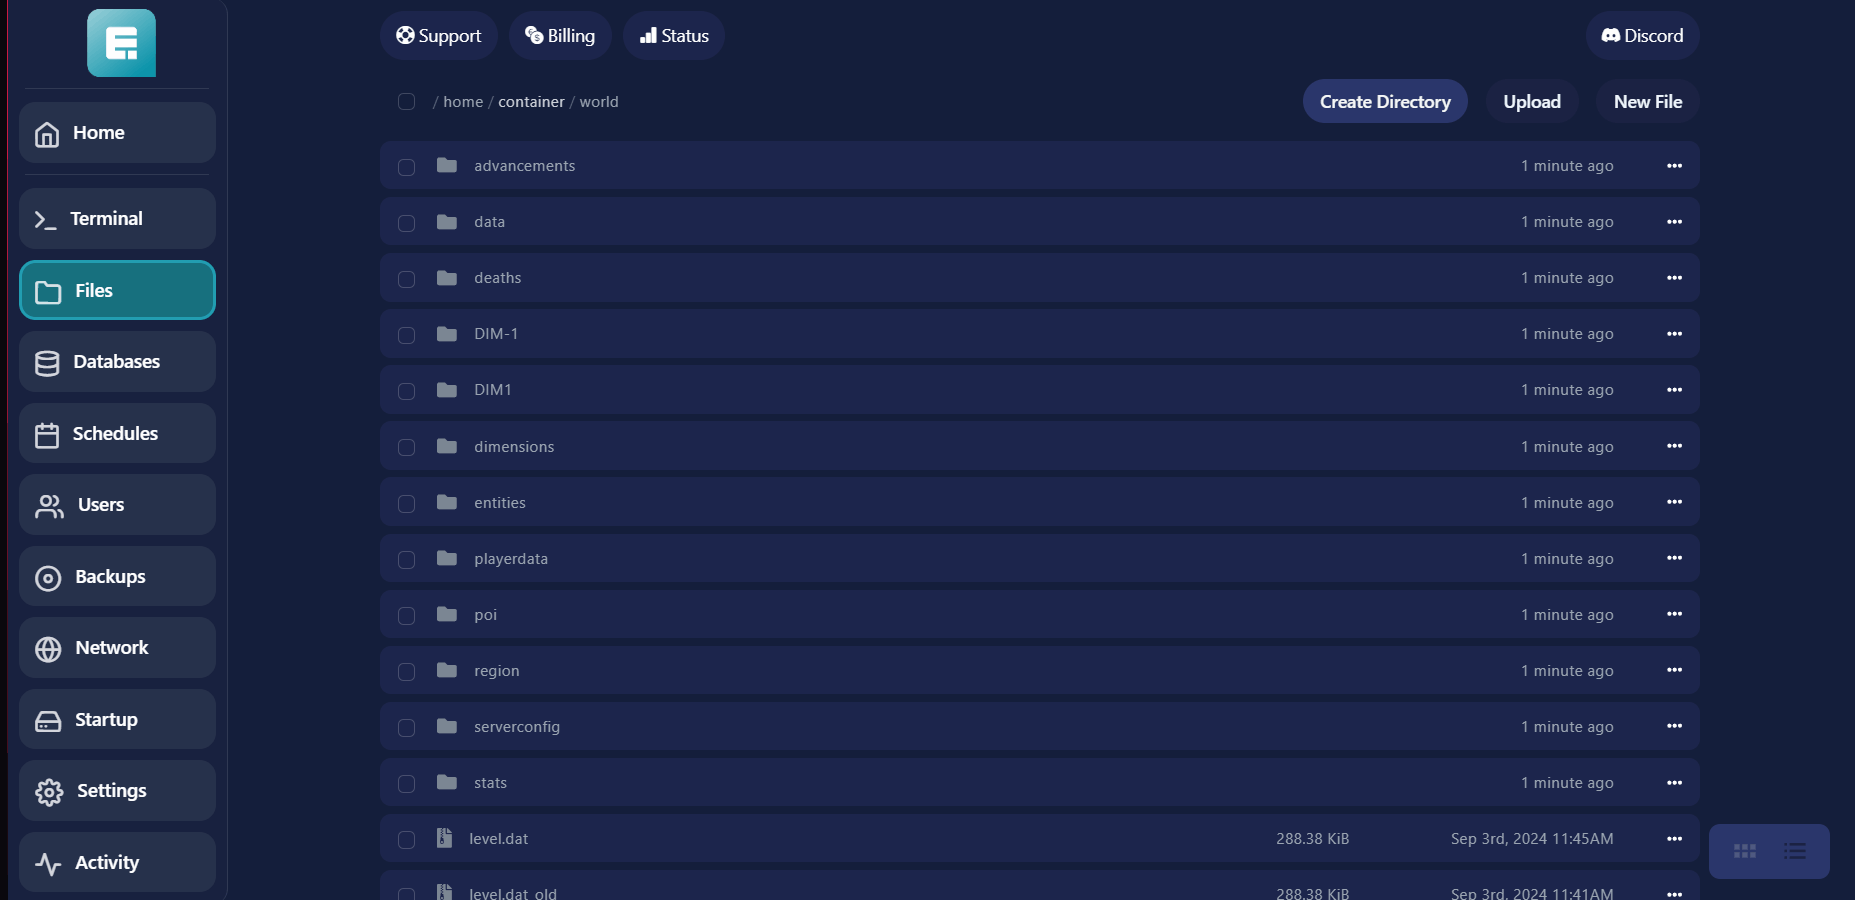Open the region folder icon

[447, 670]
